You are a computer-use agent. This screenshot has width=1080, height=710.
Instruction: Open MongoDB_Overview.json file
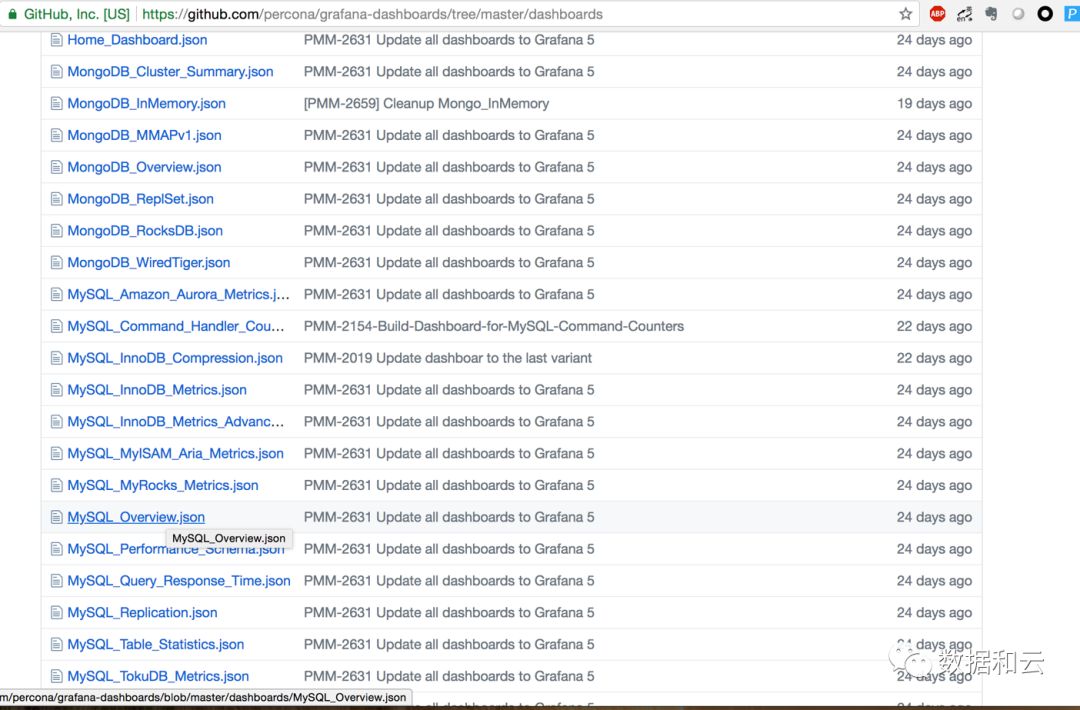[144, 167]
